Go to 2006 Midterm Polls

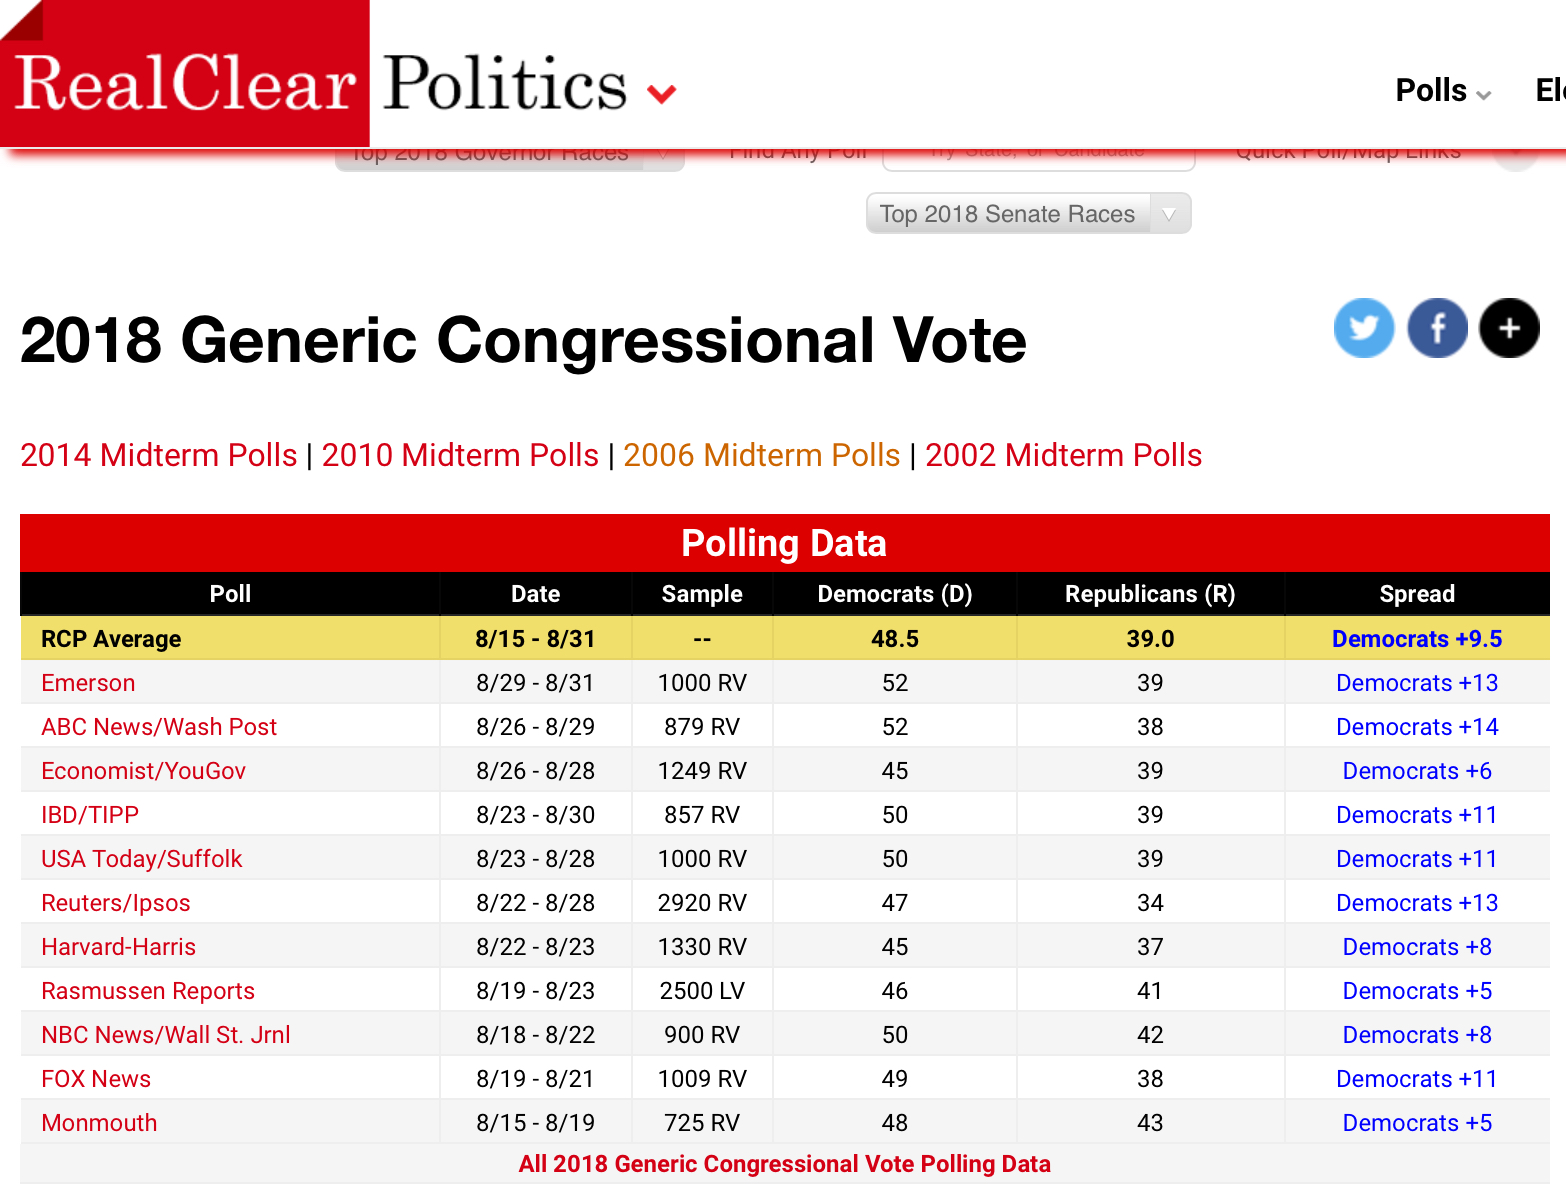coord(761,455)
